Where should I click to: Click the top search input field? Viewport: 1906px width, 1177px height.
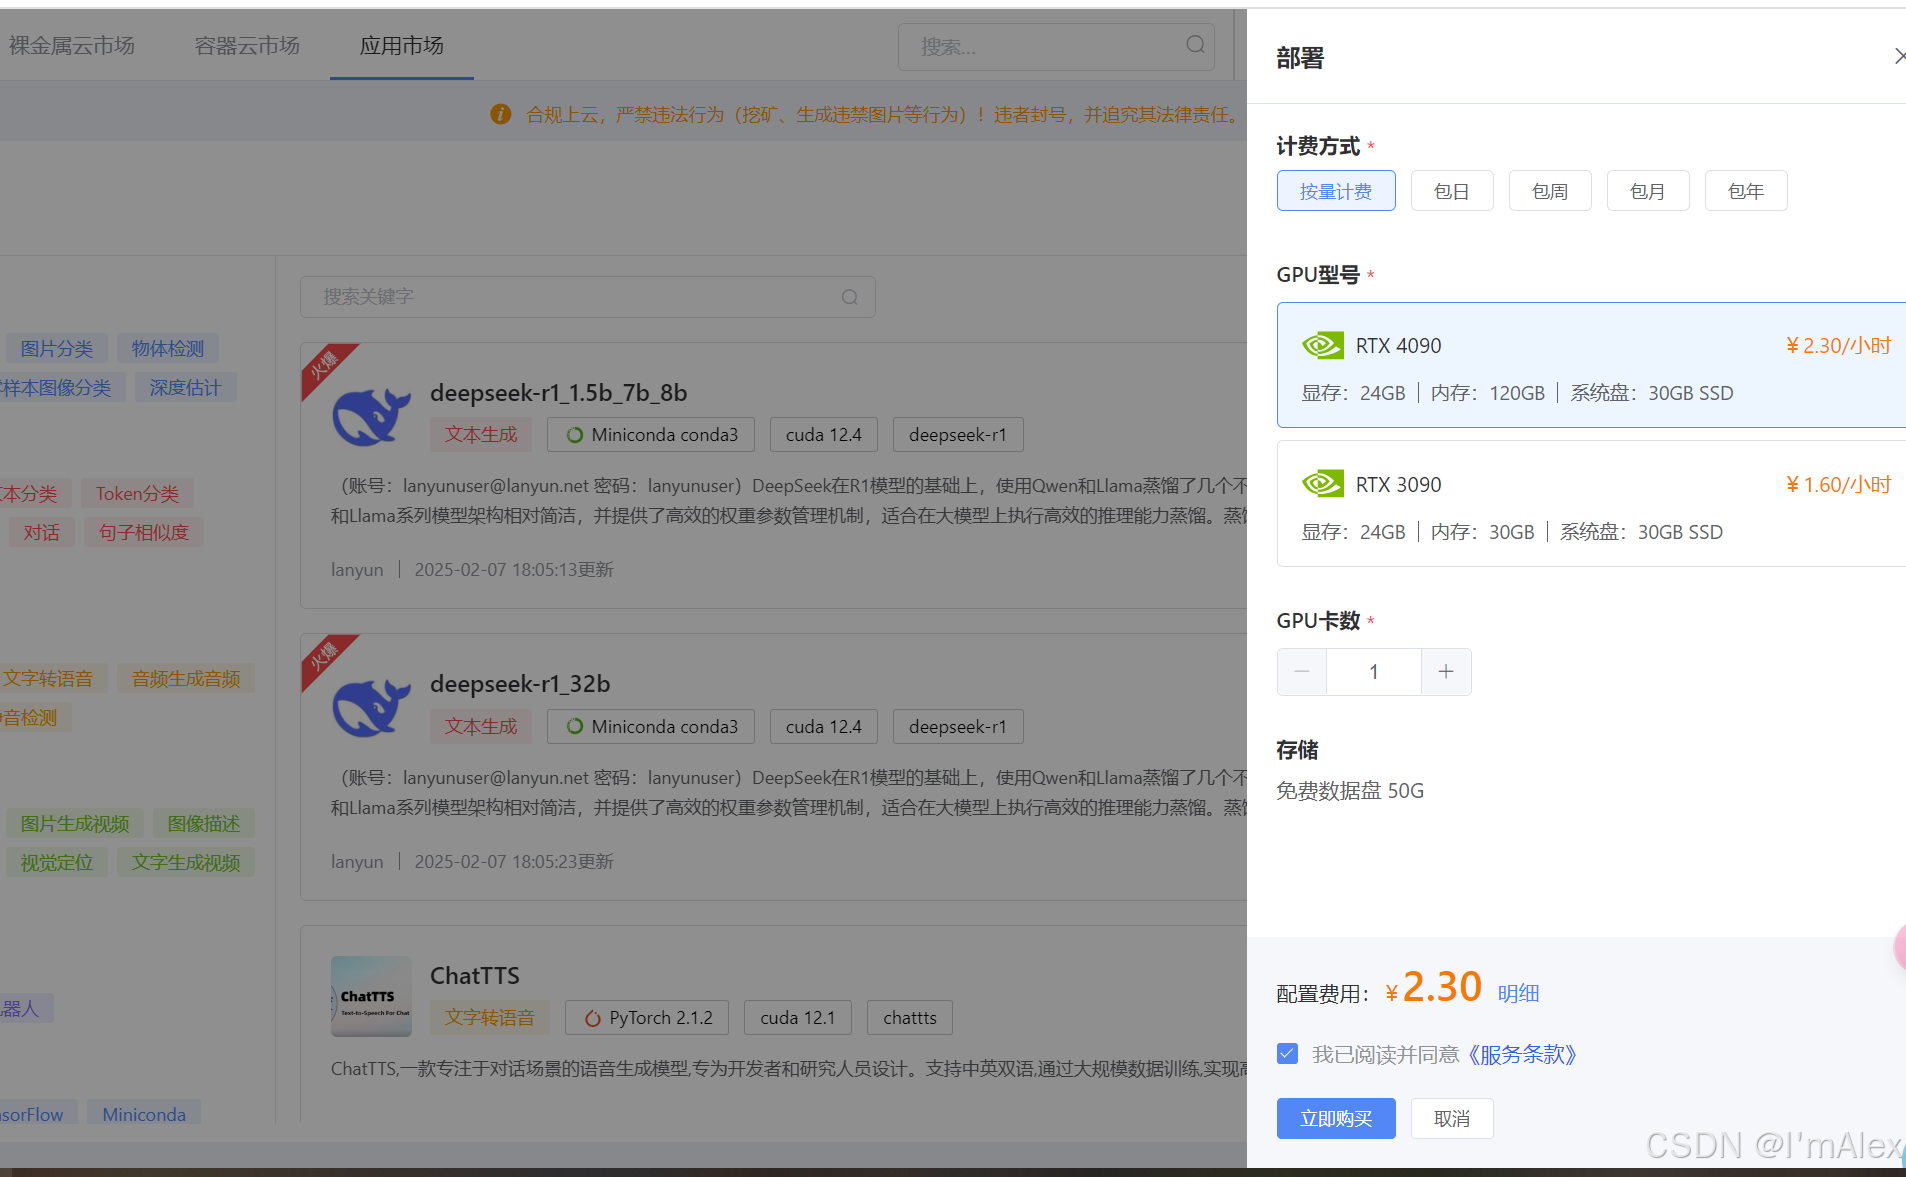click(x=1056, y=46)
